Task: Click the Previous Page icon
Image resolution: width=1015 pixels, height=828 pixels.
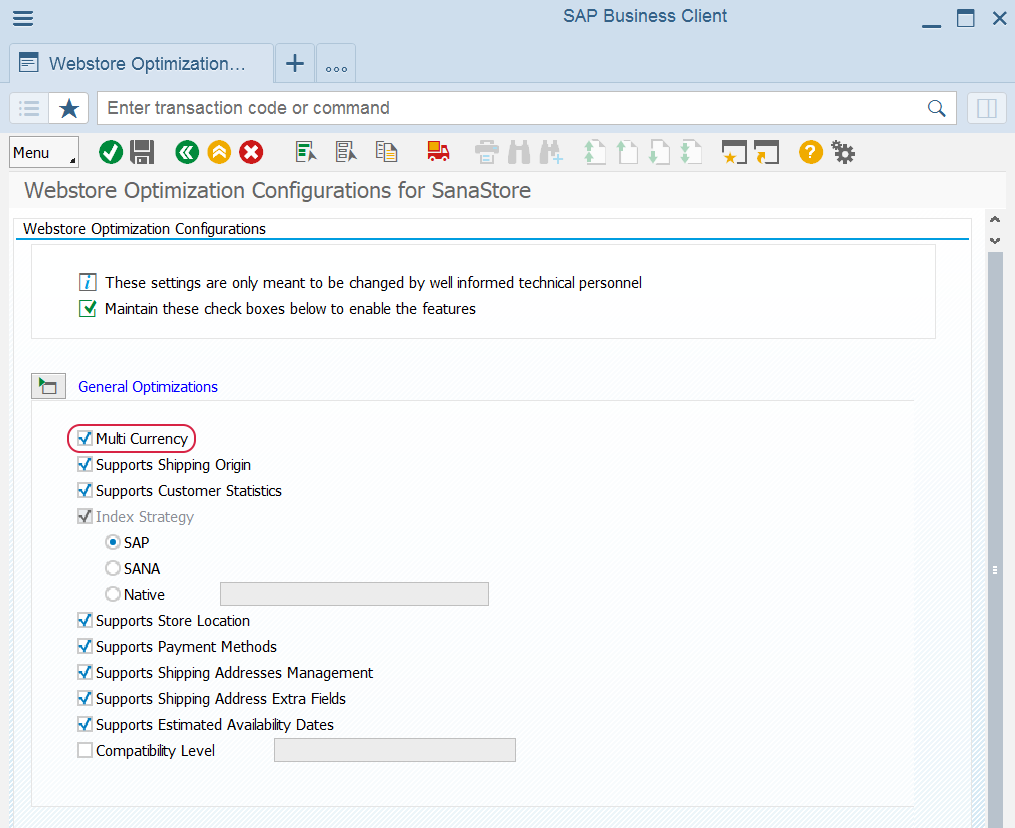Action: tap(627, 153)
